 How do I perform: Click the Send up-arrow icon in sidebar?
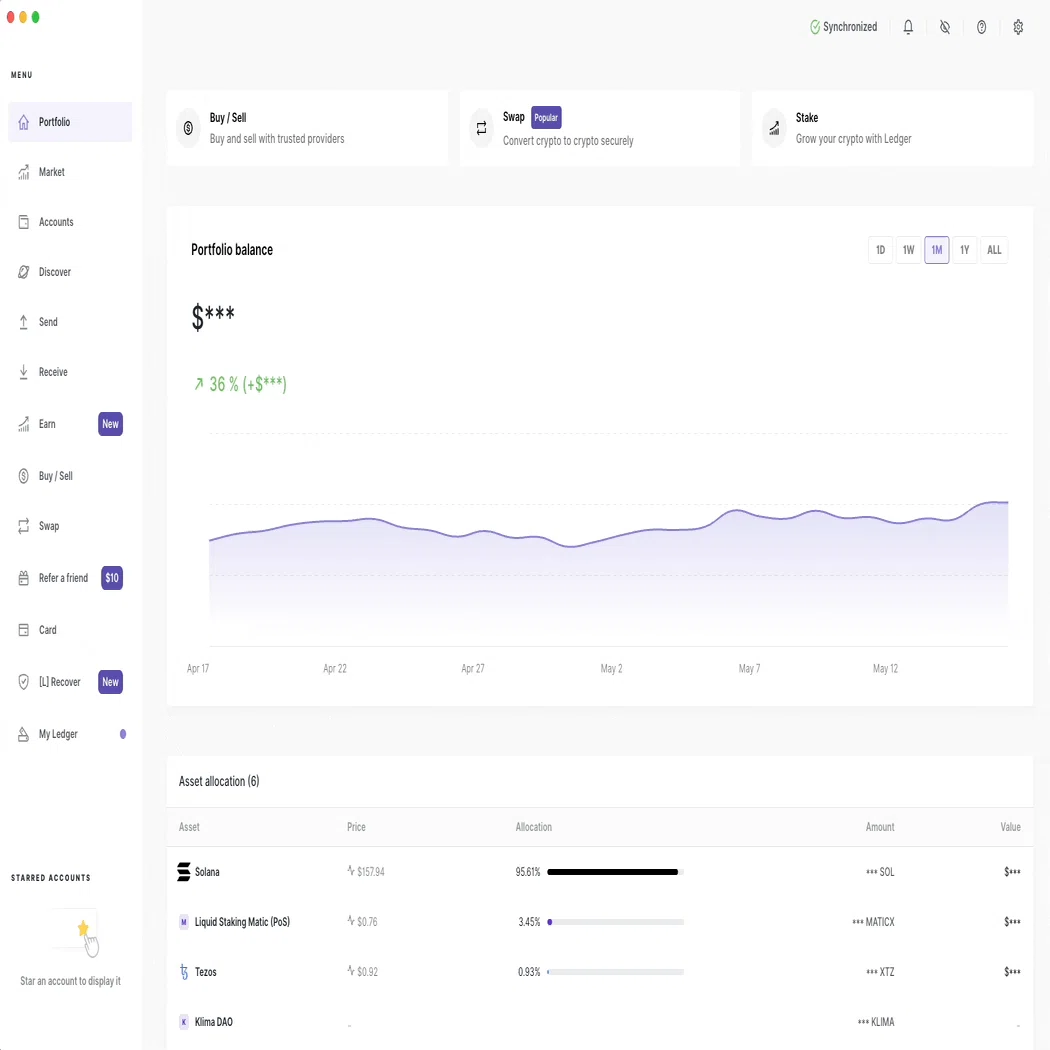click(23, 322)
